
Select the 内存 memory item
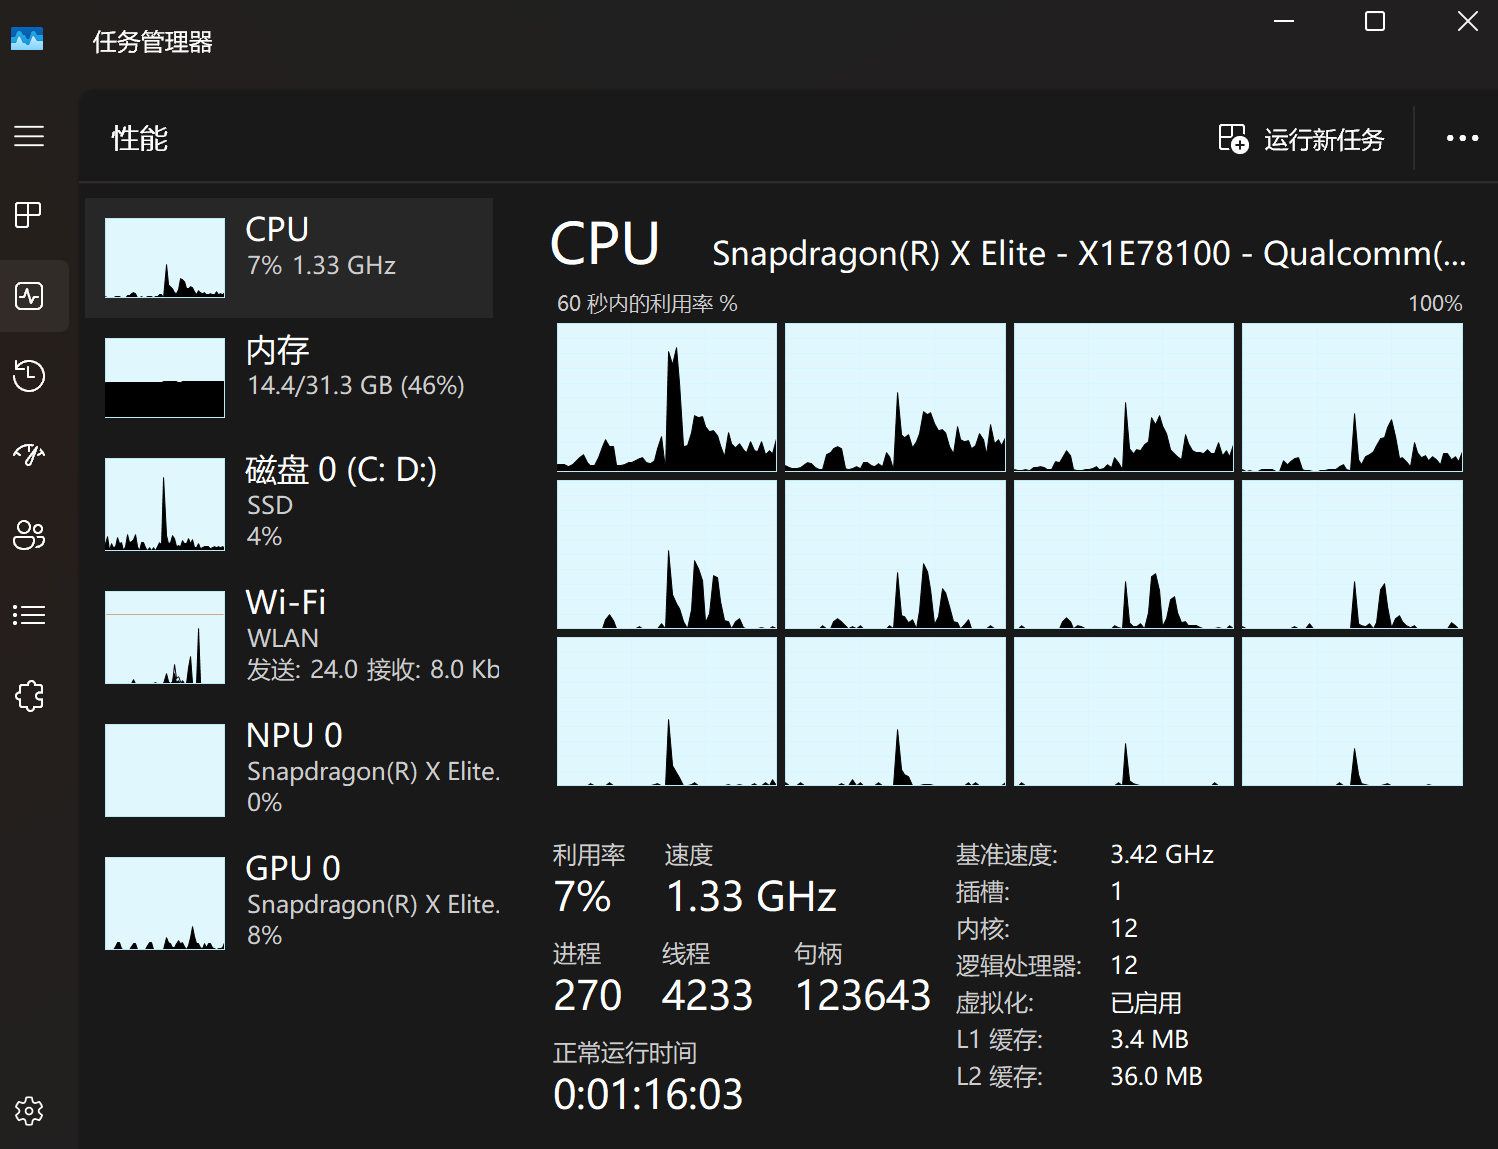click(x=289, y=378)
